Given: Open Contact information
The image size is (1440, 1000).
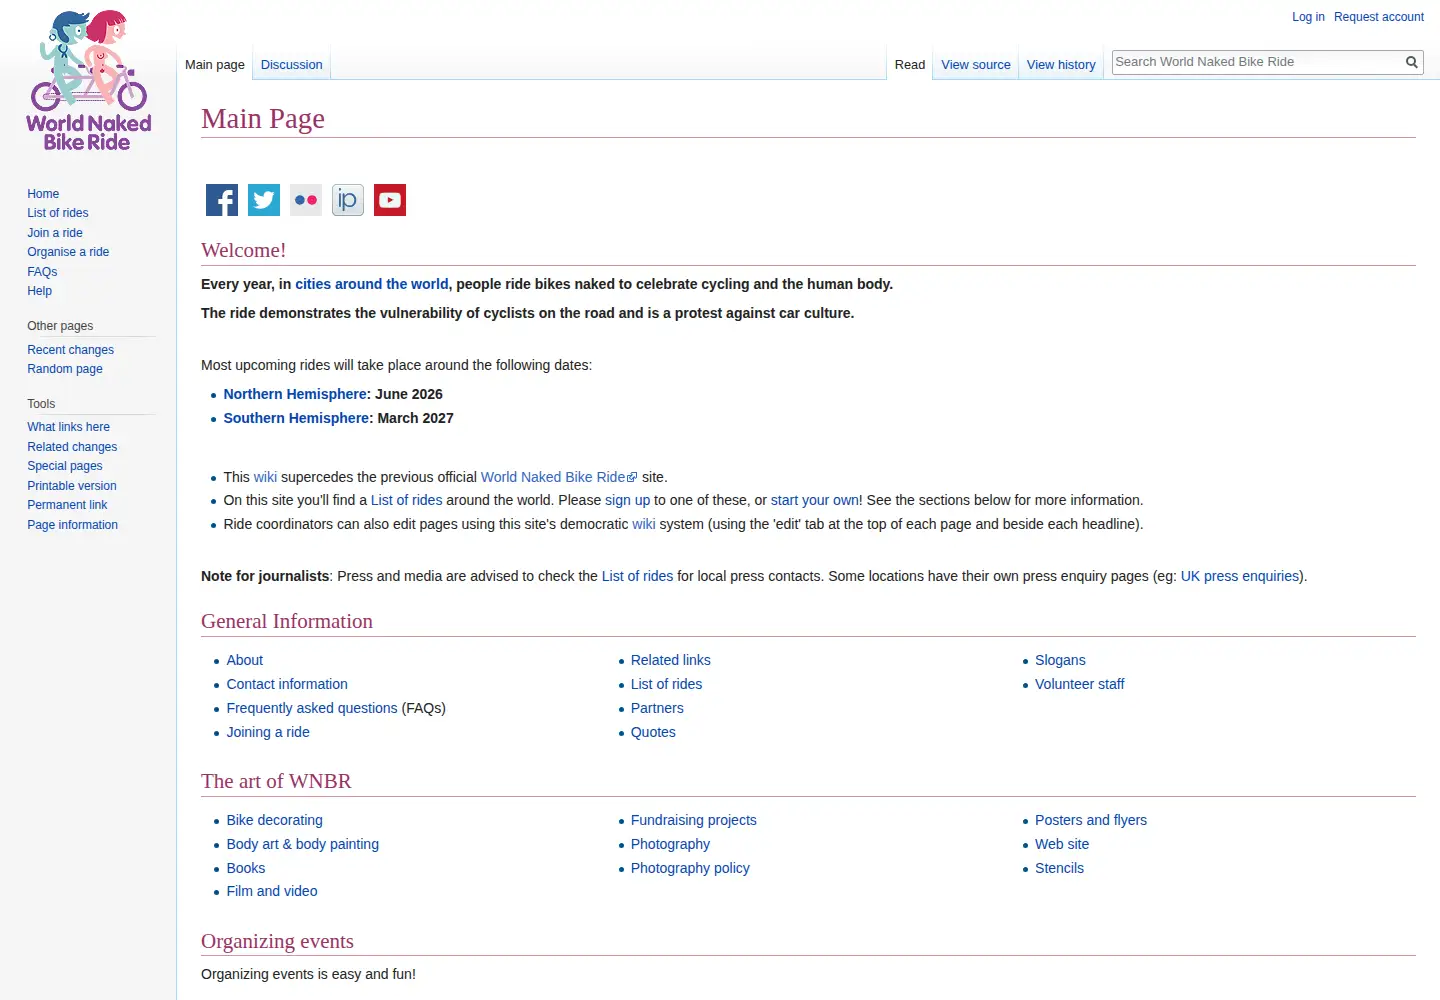Looking at the screenshot, I should point(287,684).
